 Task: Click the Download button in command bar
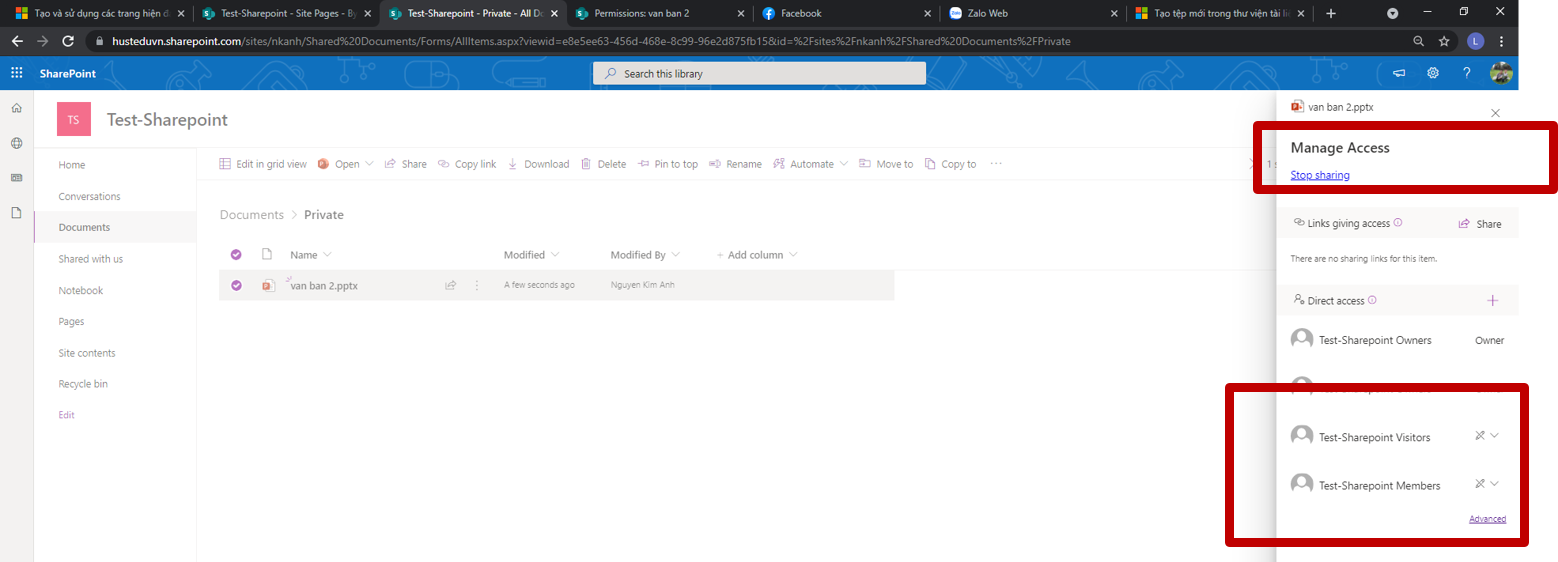coord(538,164)
